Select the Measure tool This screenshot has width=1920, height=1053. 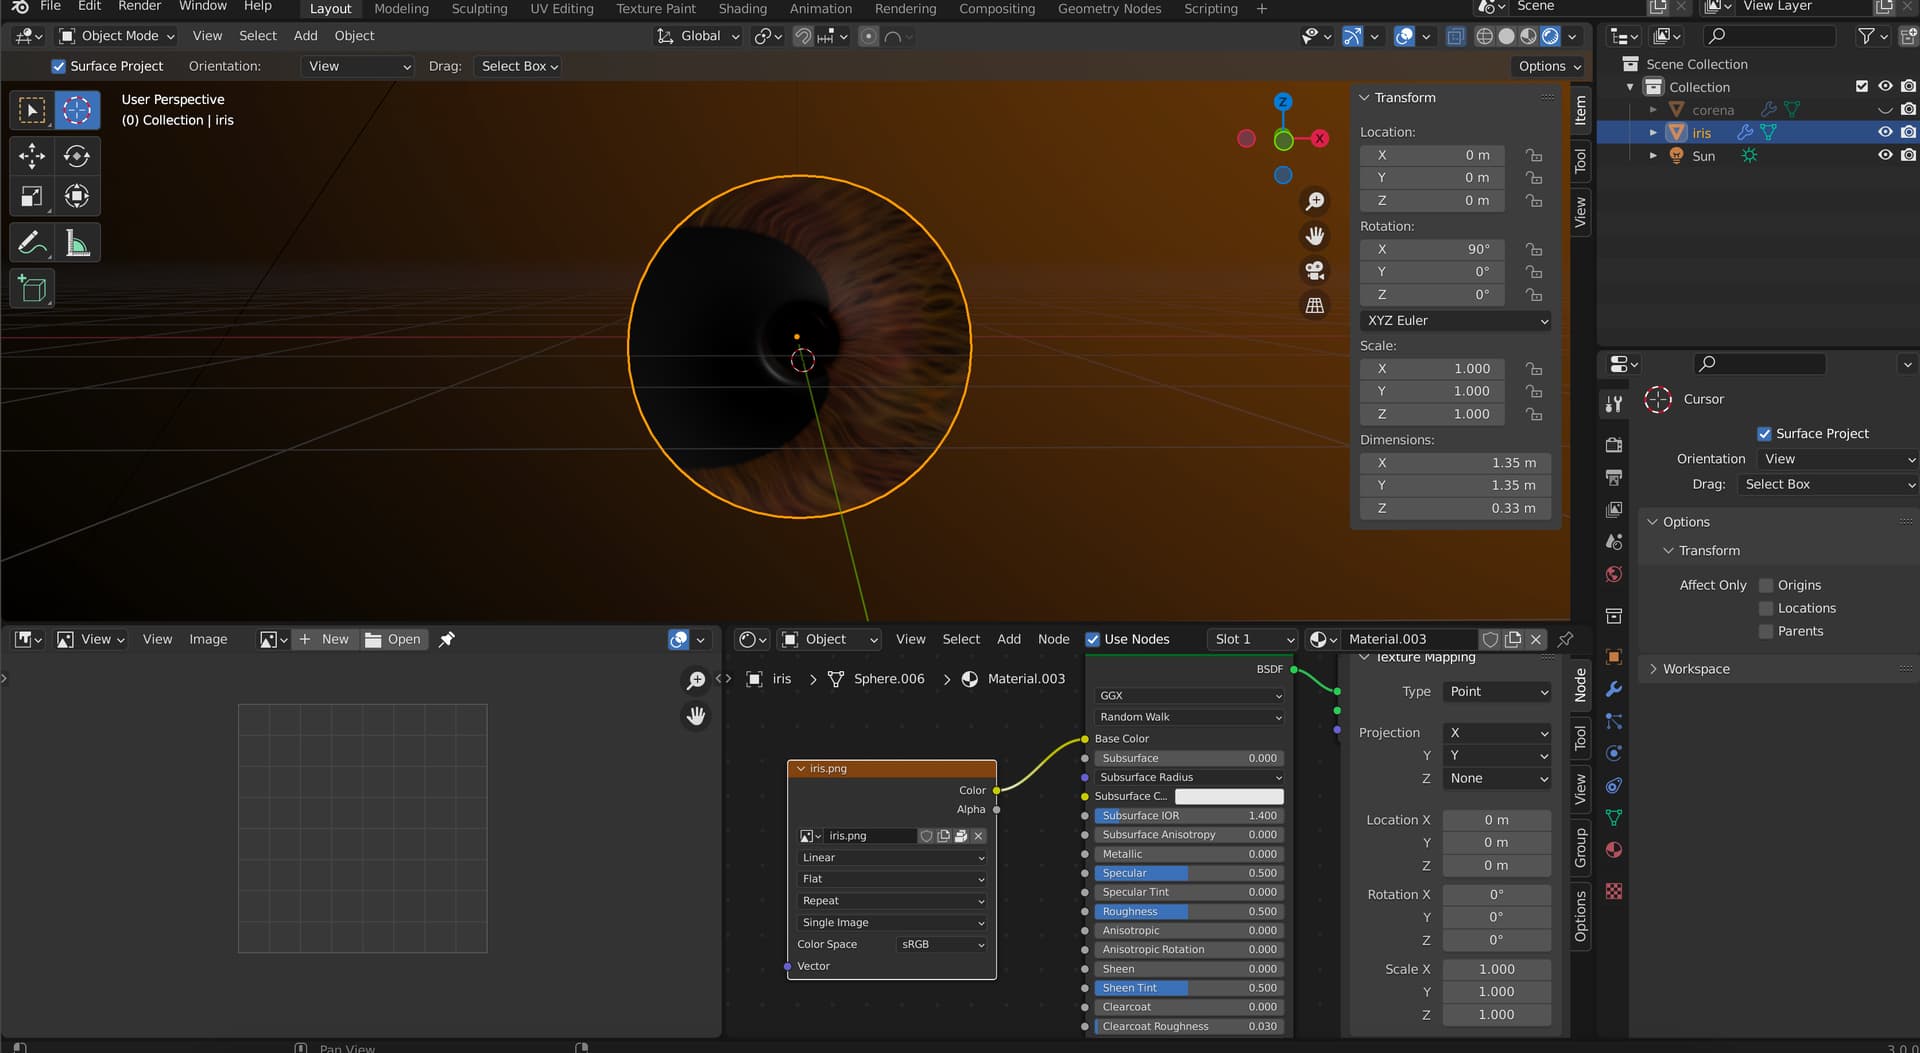[77, 243]
